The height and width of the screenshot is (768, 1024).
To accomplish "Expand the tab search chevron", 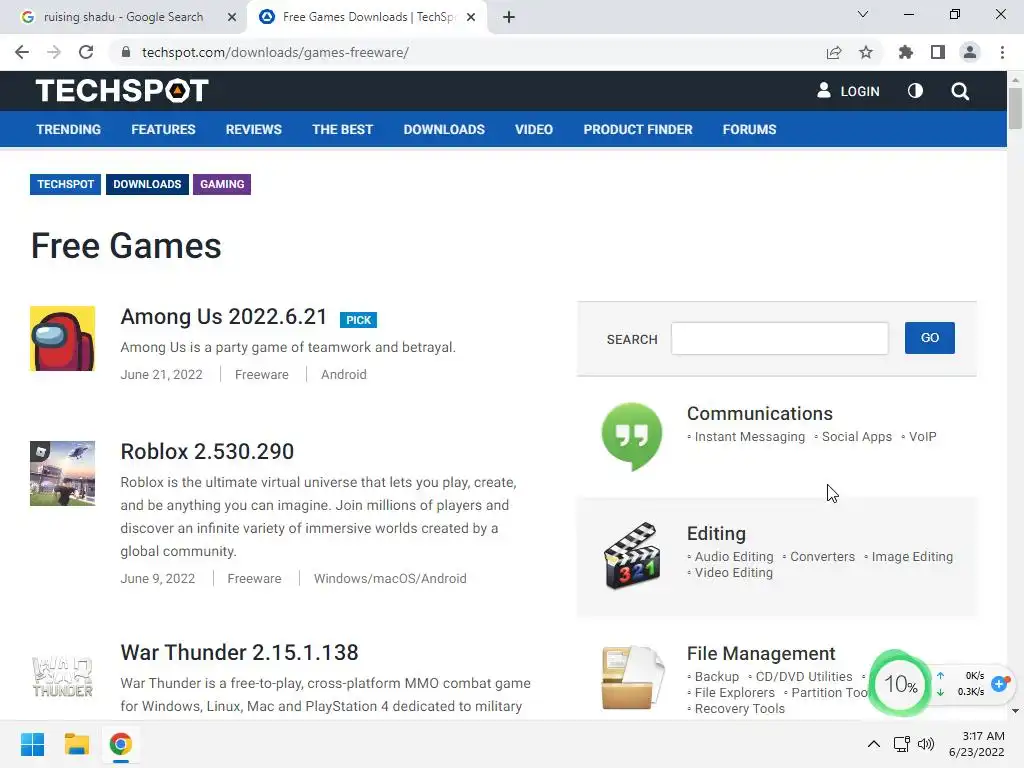I will tap(863, 14).
